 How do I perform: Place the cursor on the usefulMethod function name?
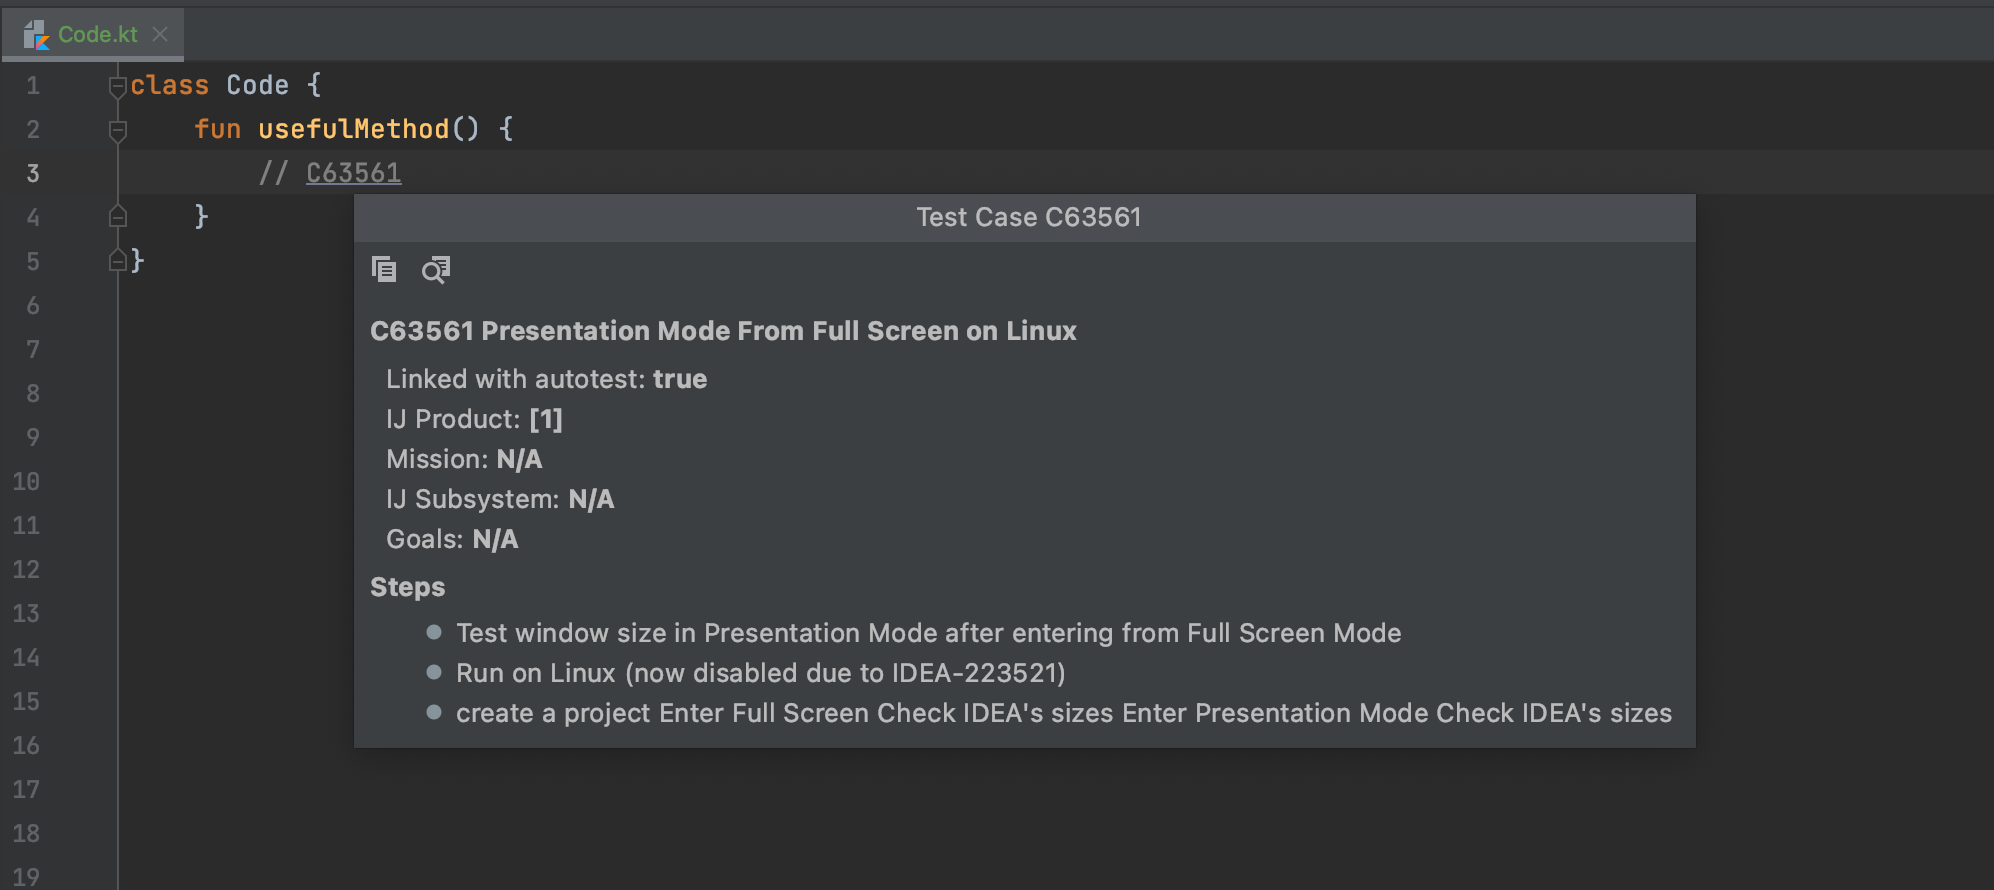[354, 129]
